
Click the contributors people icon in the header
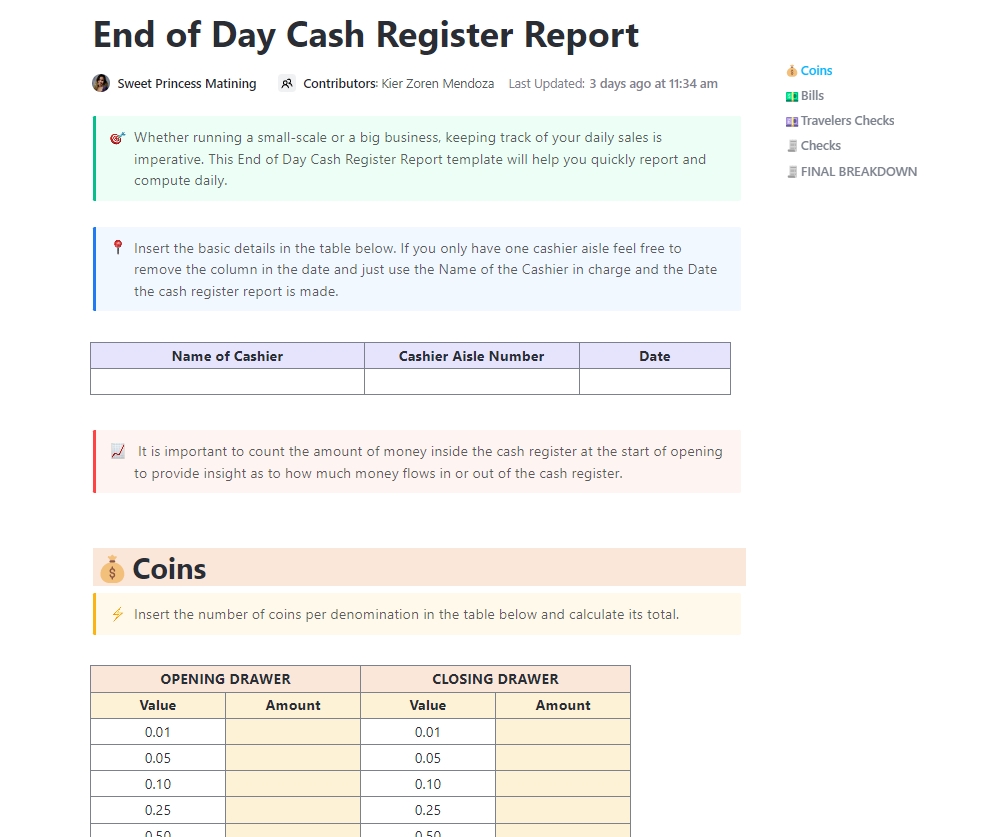click(x=287, y=83)
